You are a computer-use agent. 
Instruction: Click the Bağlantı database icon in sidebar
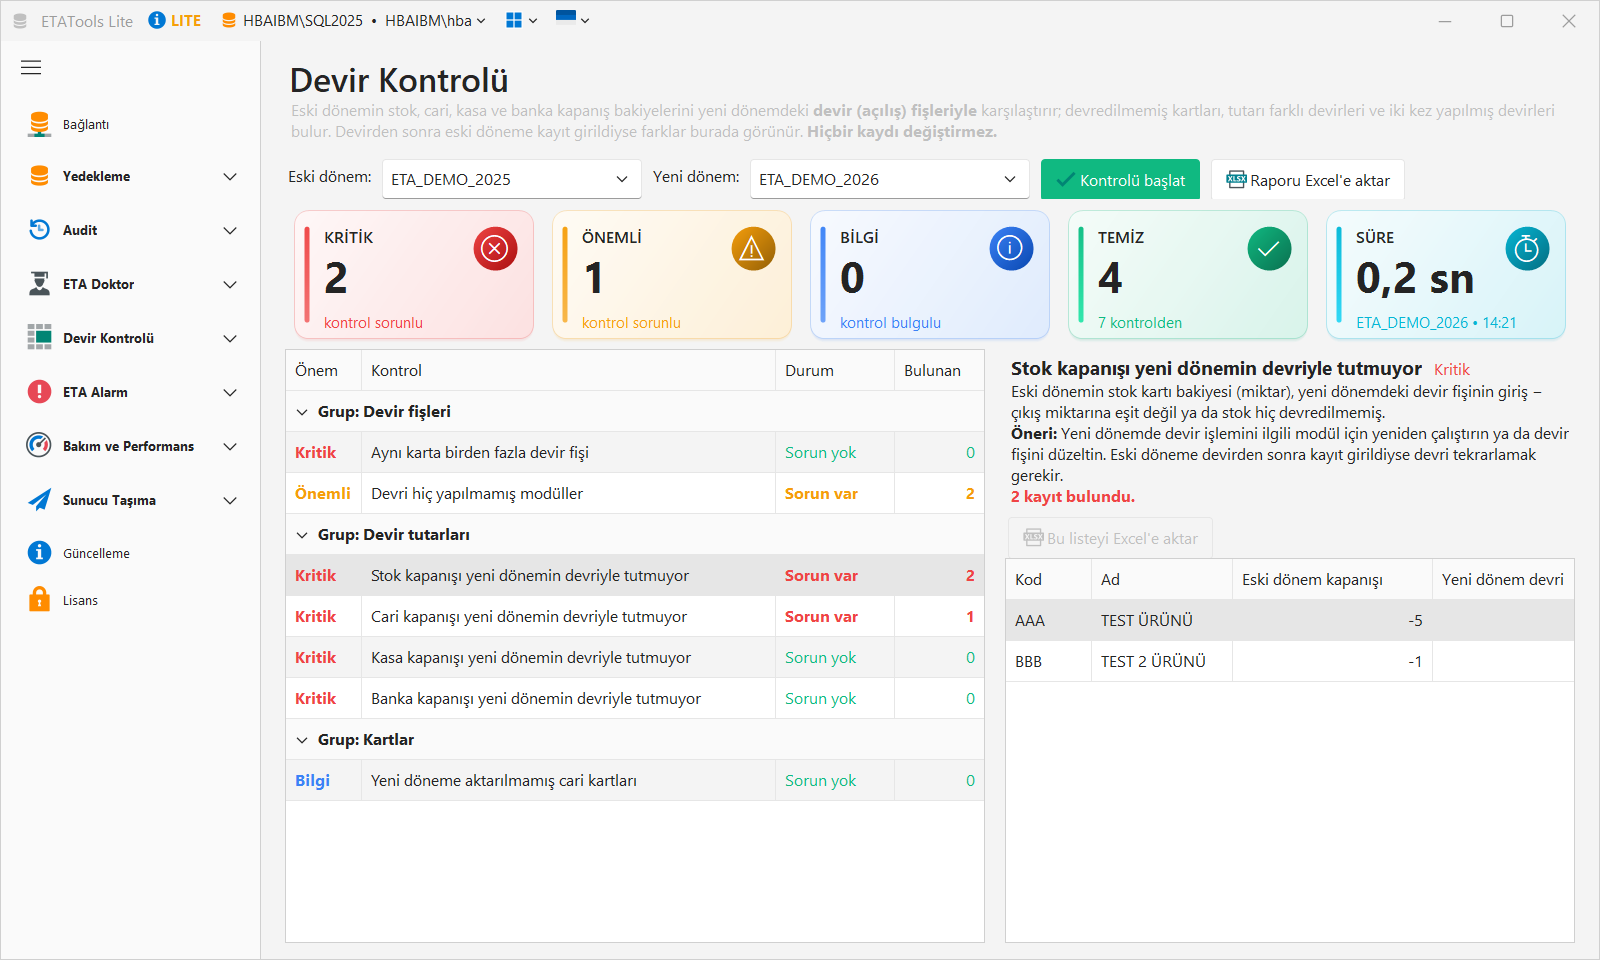click(x=39, y=124)
